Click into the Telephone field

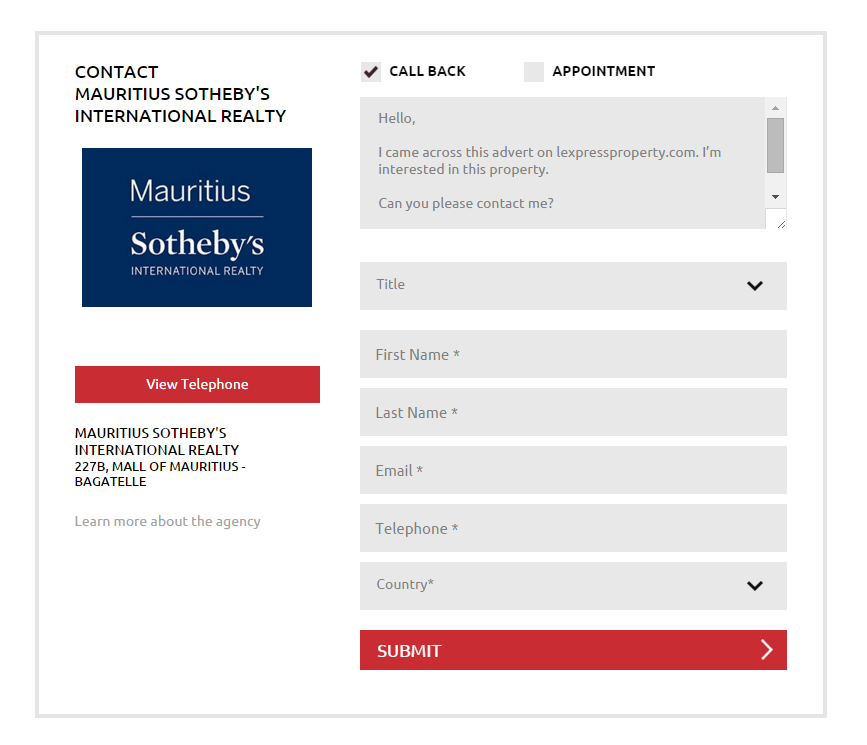pyautogui.click(x=573, y=528)
